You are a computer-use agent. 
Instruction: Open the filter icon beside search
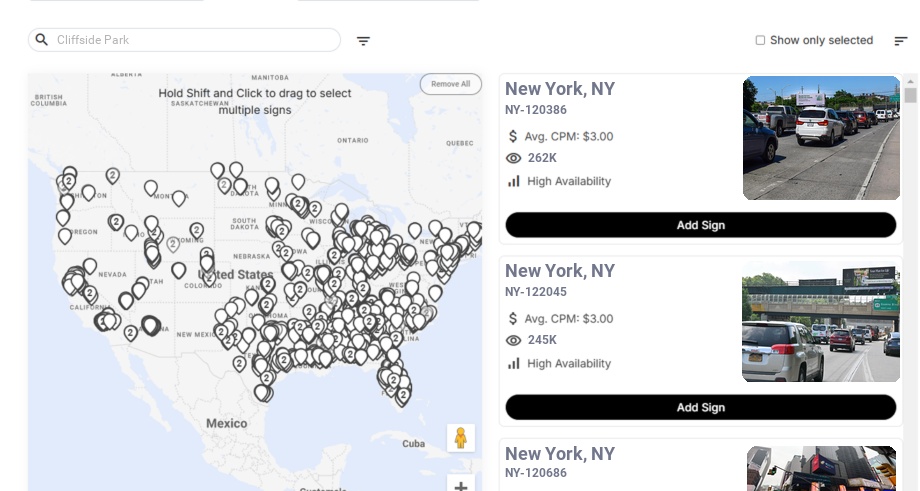click(x=363, y=41)
